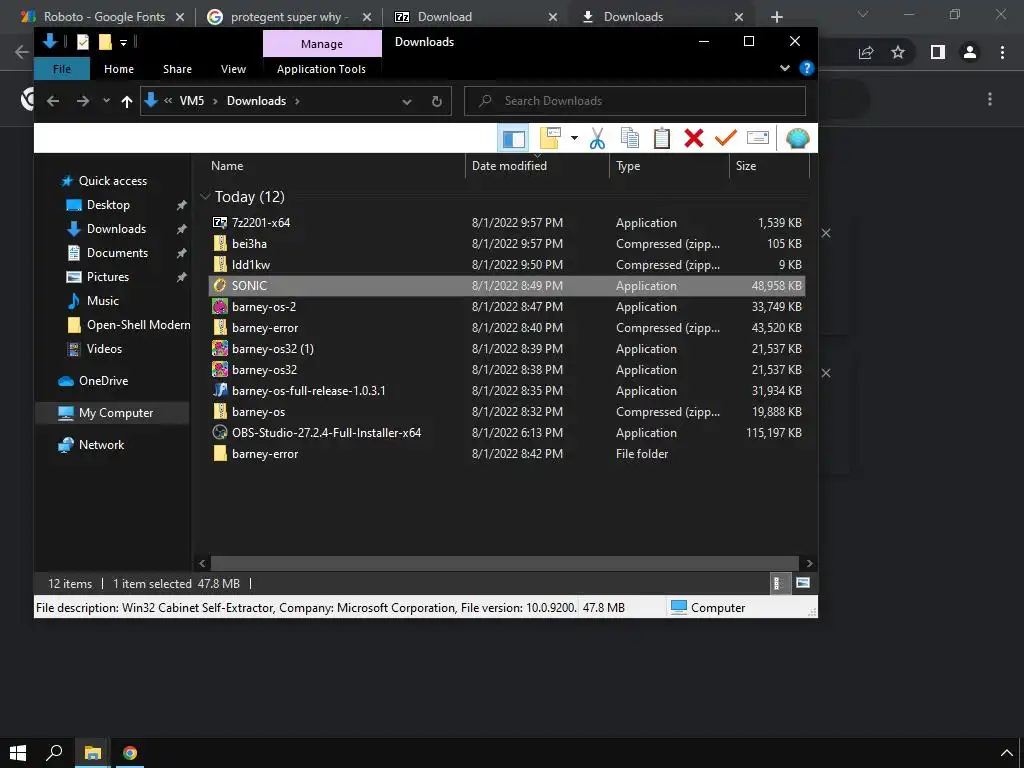Select Music in the navigation pane

tap(103, 301)
